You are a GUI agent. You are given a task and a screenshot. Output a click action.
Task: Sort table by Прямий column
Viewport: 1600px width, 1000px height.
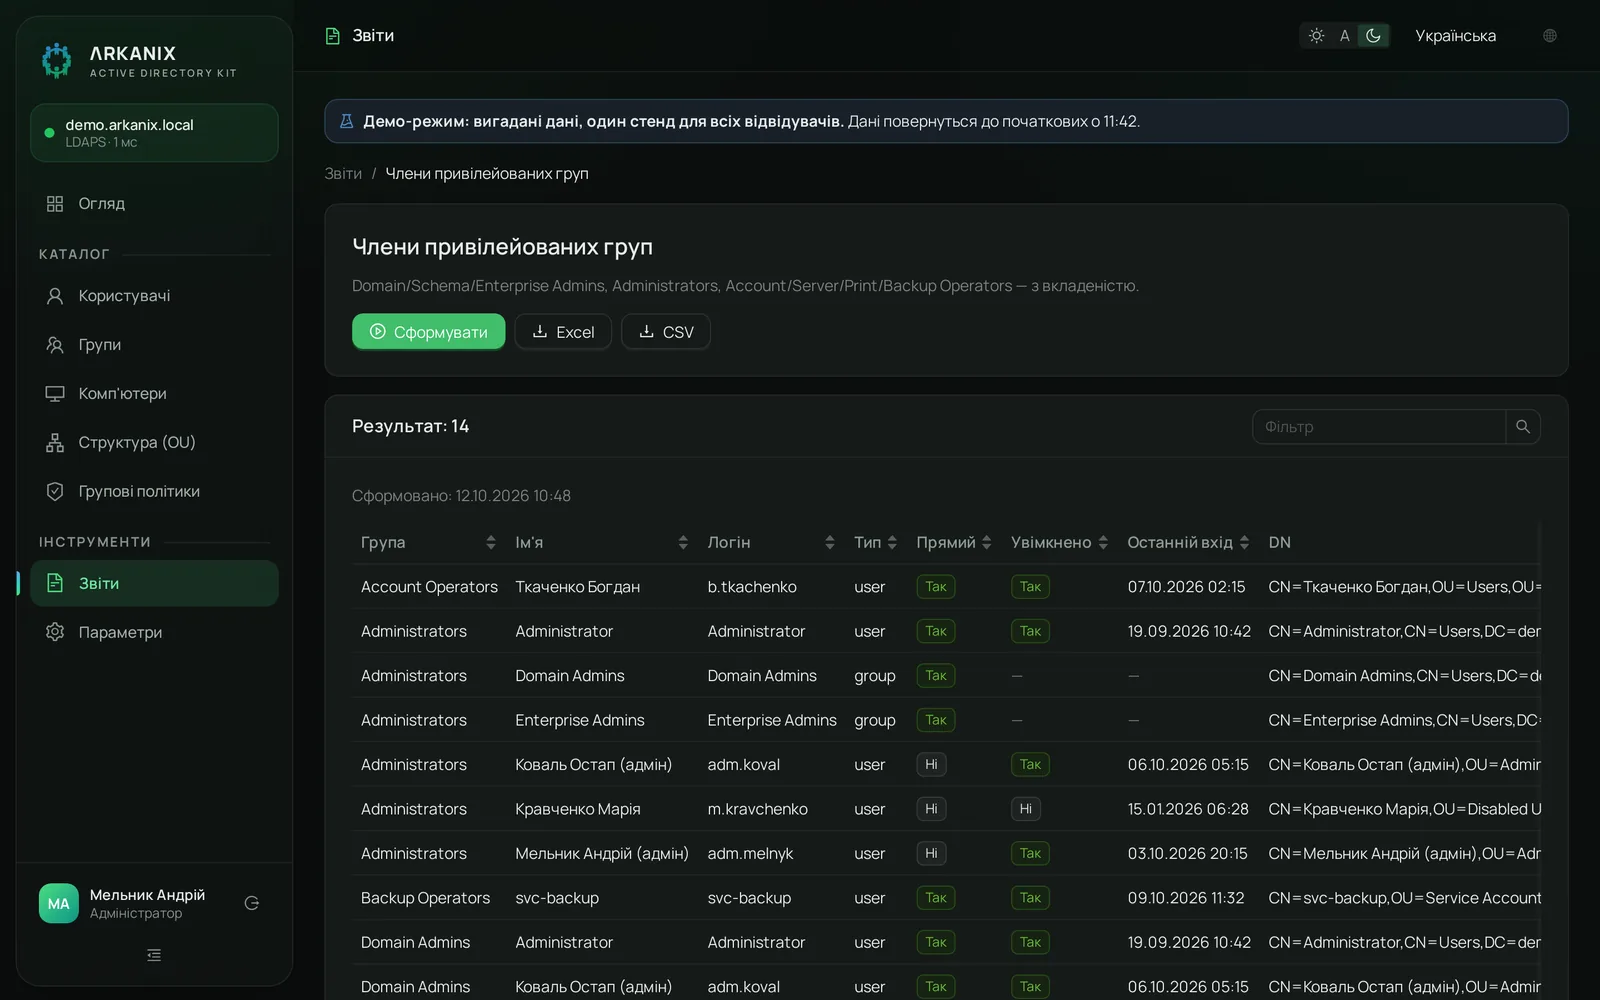pyautogui.click(x=954, y=542)
